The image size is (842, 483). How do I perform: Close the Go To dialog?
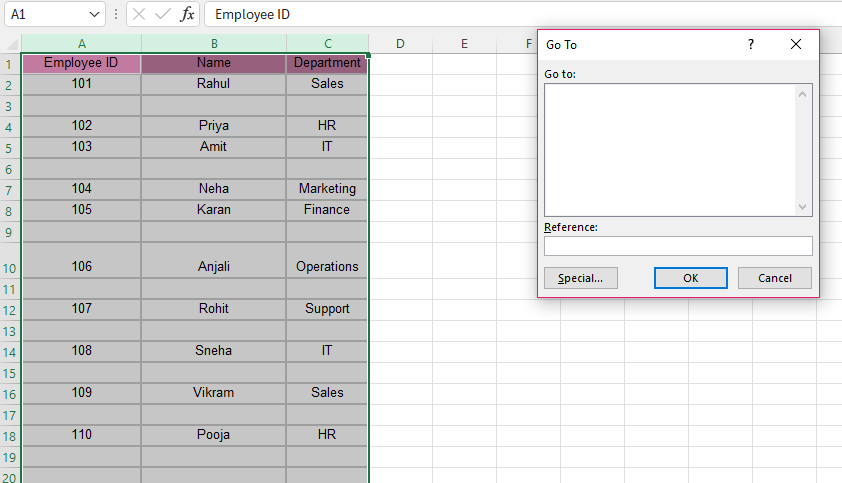click(x=796, y=45)
